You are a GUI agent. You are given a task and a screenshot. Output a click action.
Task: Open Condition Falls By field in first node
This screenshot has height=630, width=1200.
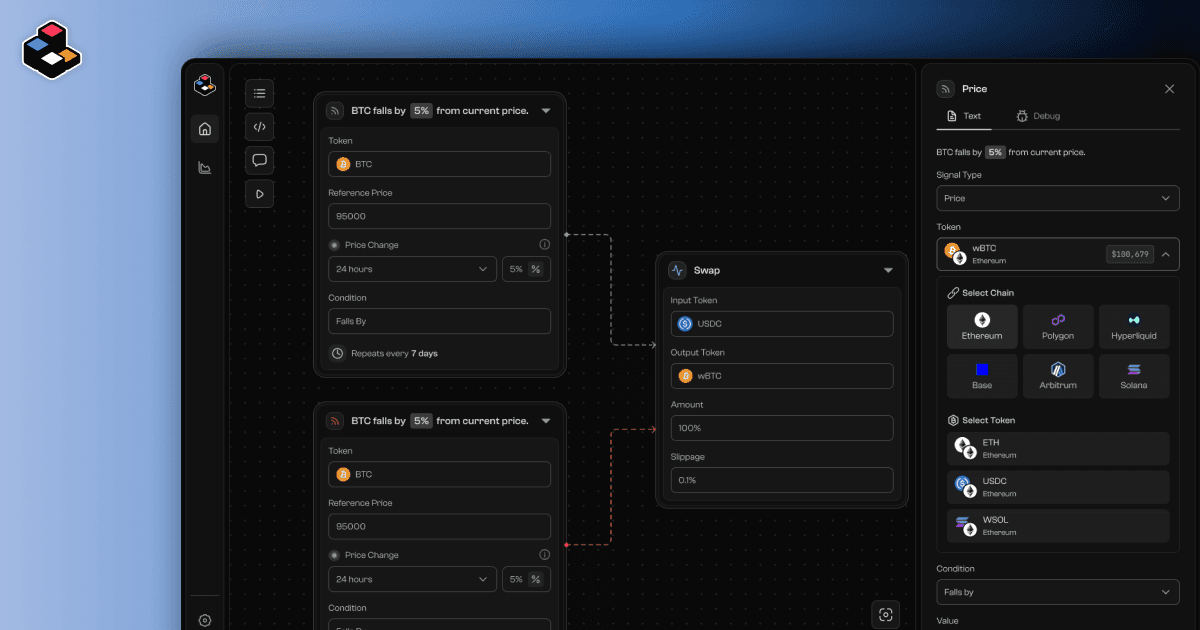(x=439, y=321)
